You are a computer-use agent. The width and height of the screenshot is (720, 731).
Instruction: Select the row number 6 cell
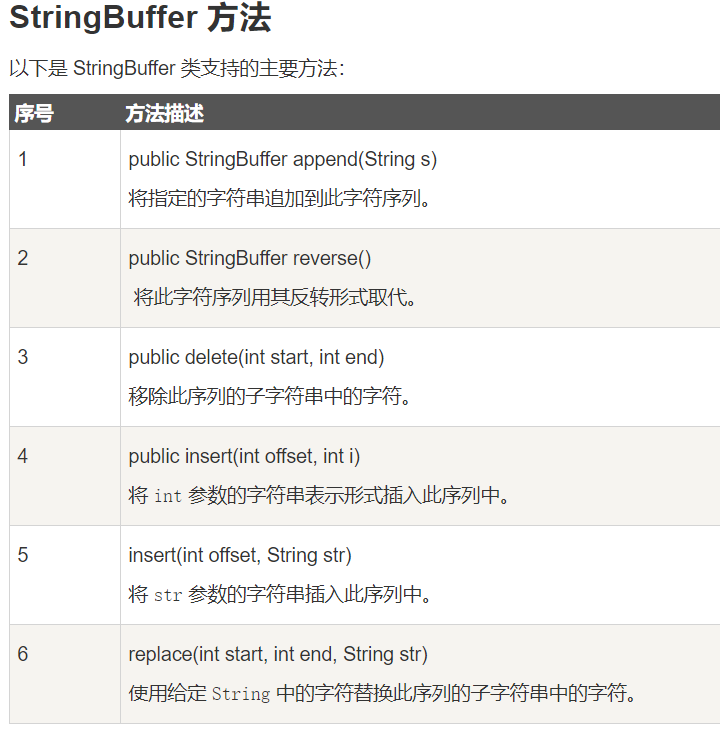coord(23,654)
